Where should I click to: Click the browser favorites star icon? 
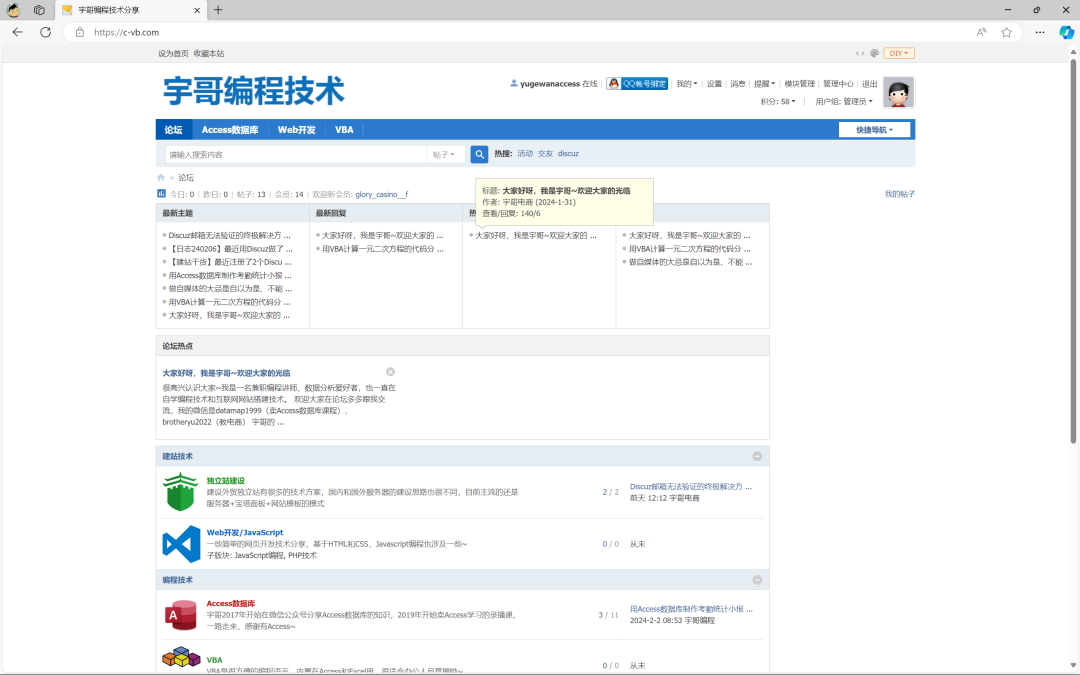1007,32
